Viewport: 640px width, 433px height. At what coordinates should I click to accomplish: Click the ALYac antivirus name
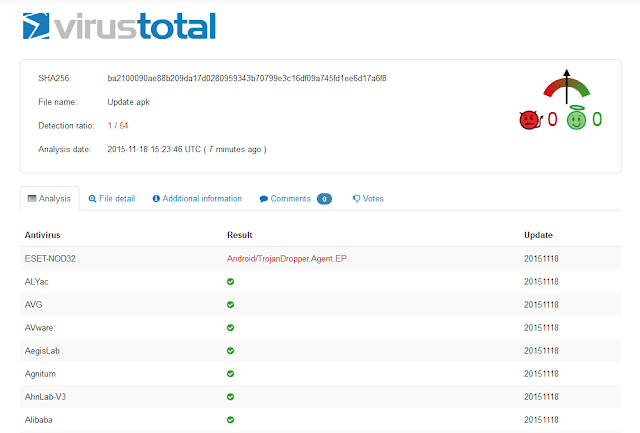[x=36, y=282]
